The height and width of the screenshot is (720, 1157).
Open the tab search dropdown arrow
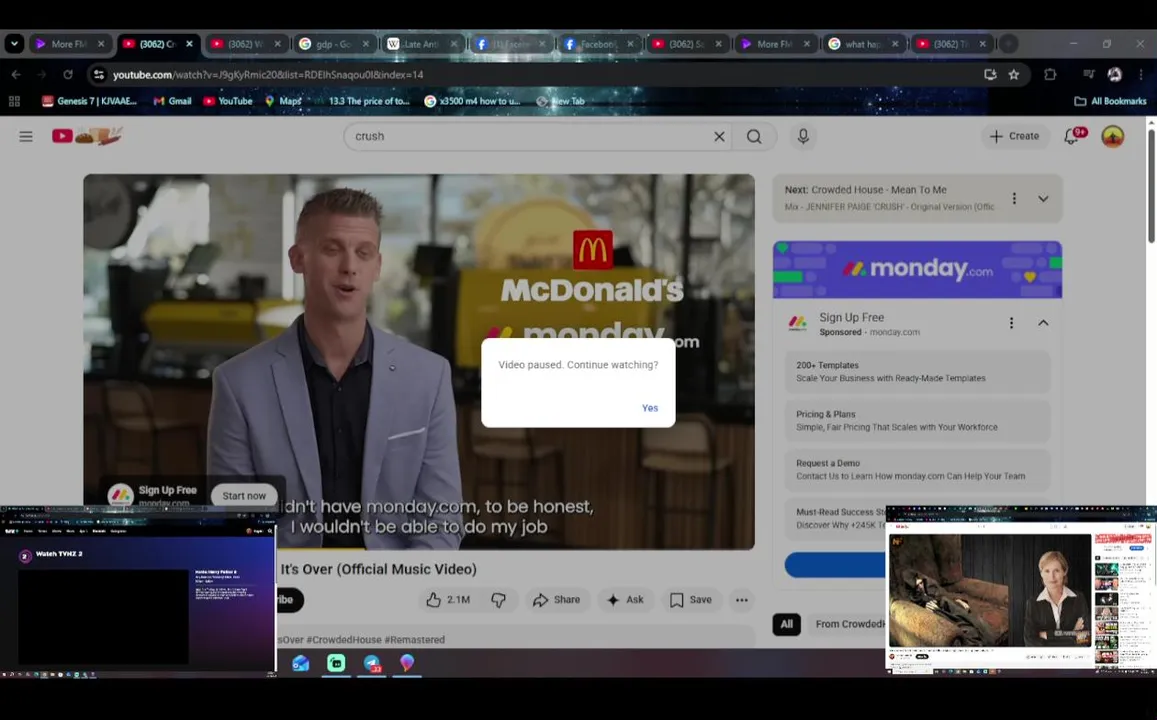14,44
